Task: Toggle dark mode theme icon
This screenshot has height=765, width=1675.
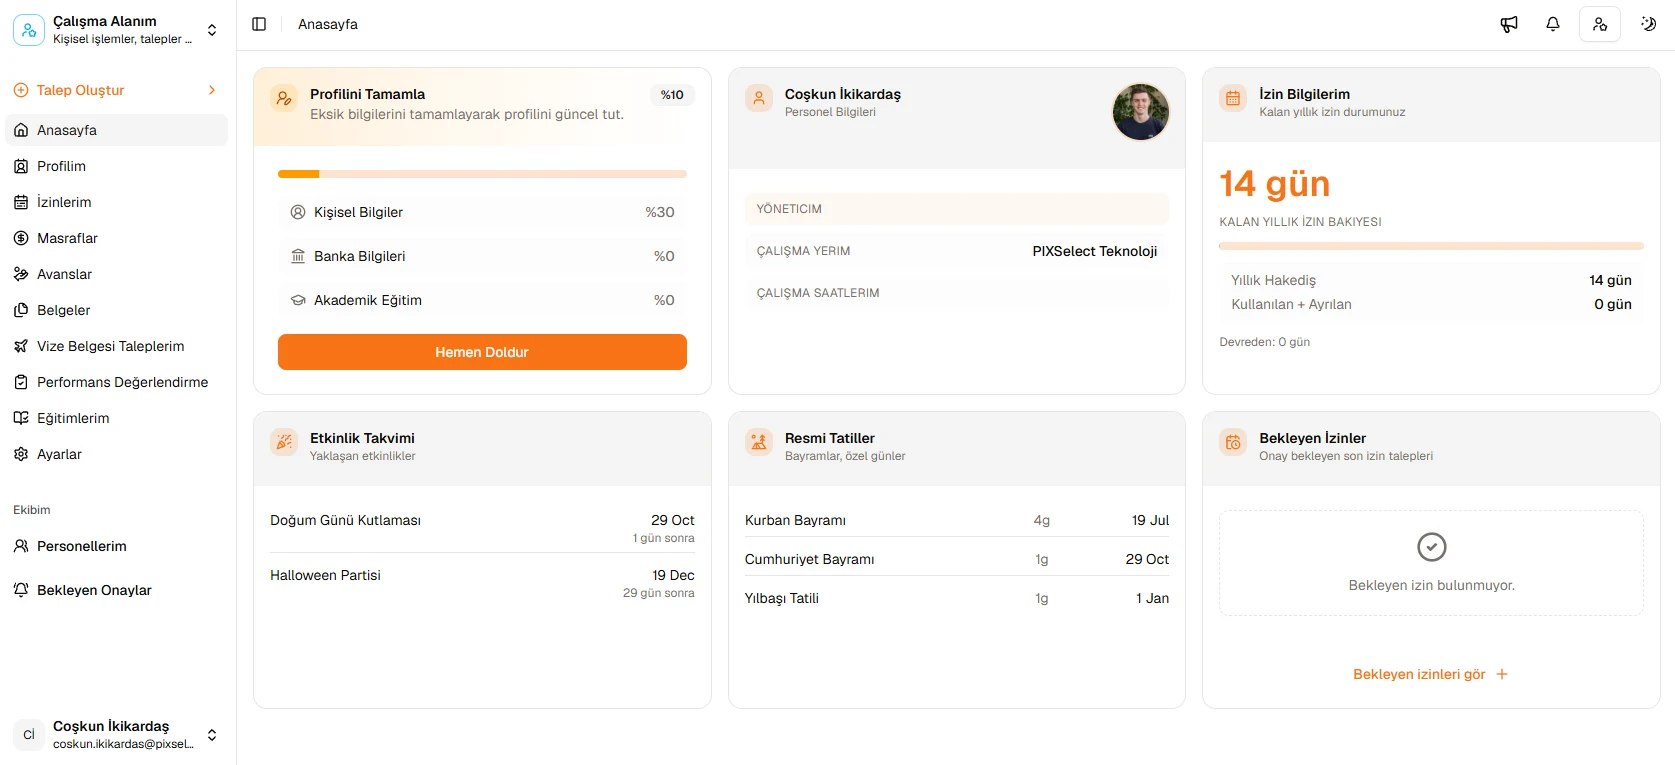Action: pyautogui.click(x=1648, y=24)
